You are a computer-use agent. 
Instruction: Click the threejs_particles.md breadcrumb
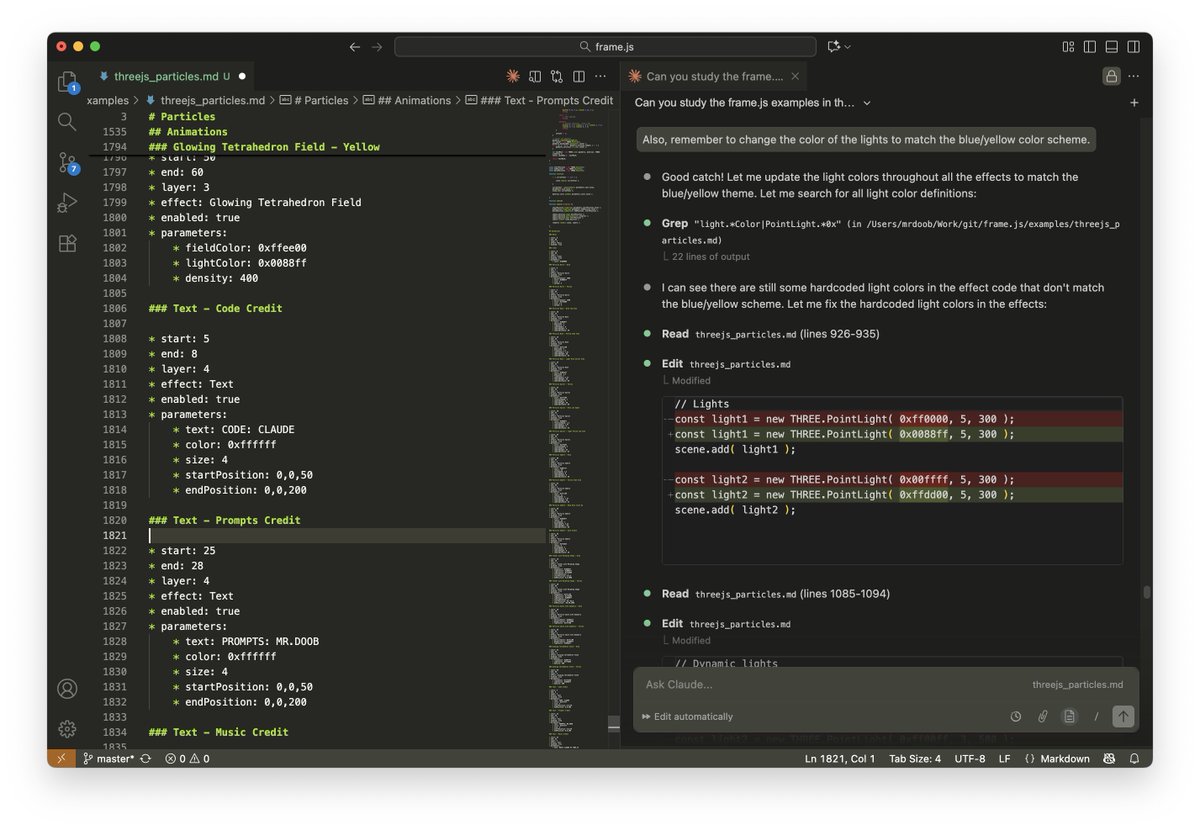pos(206,100)
